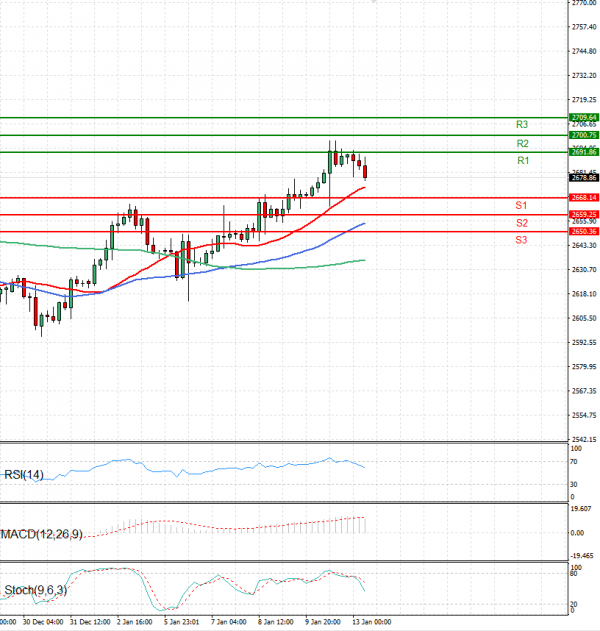The image size is (600, 631).
Task: Select the current price tag 2678.86
Action: tap(584, 177)
